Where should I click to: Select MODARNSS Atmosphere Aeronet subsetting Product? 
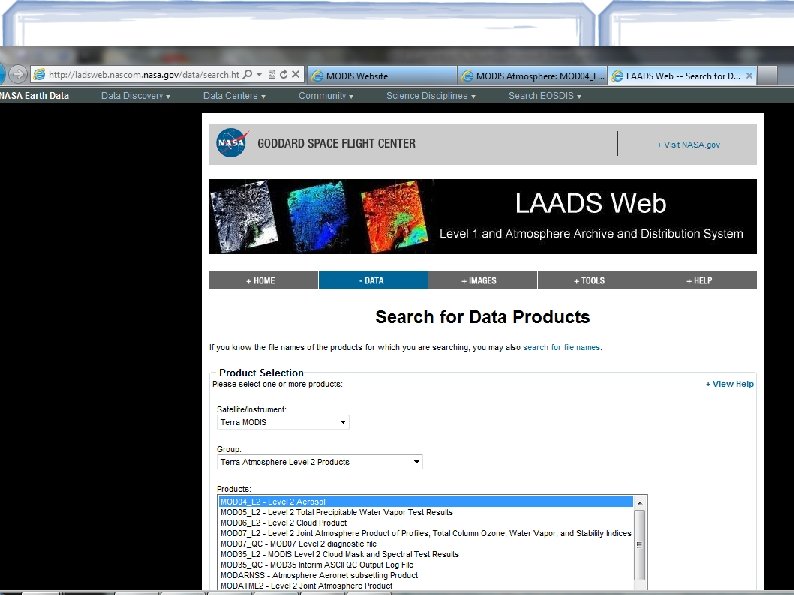[426, 575]
